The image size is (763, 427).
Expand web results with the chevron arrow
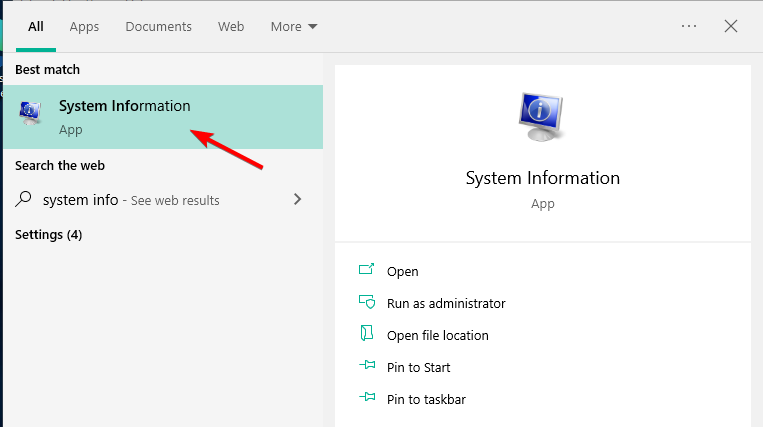(x=297, y=199)
